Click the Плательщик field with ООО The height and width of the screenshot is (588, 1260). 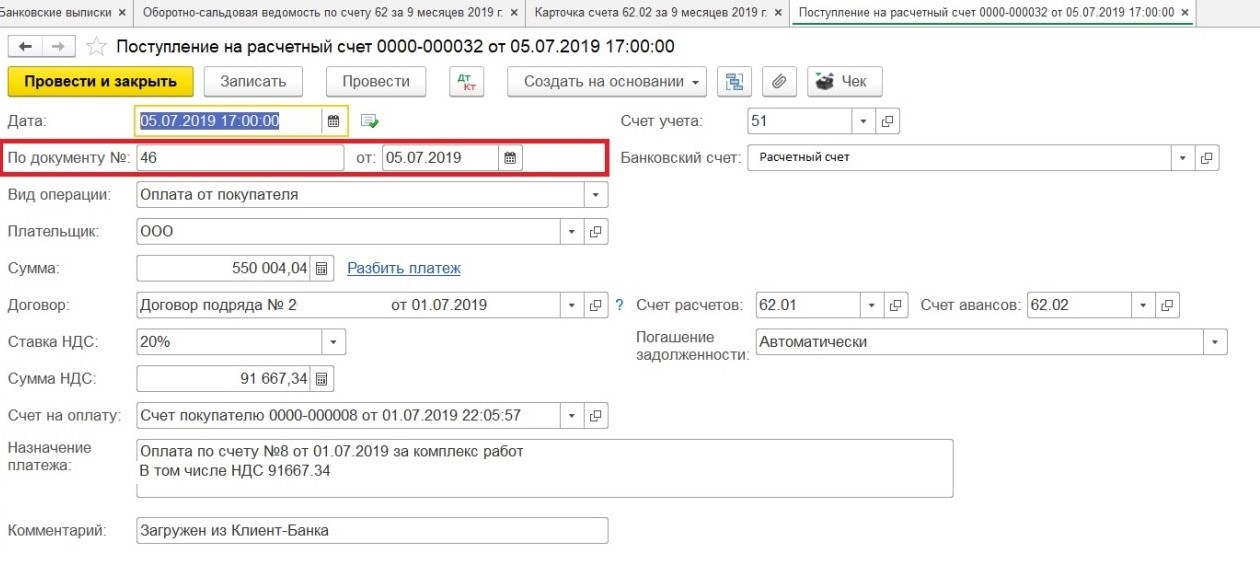pos(348,231)
